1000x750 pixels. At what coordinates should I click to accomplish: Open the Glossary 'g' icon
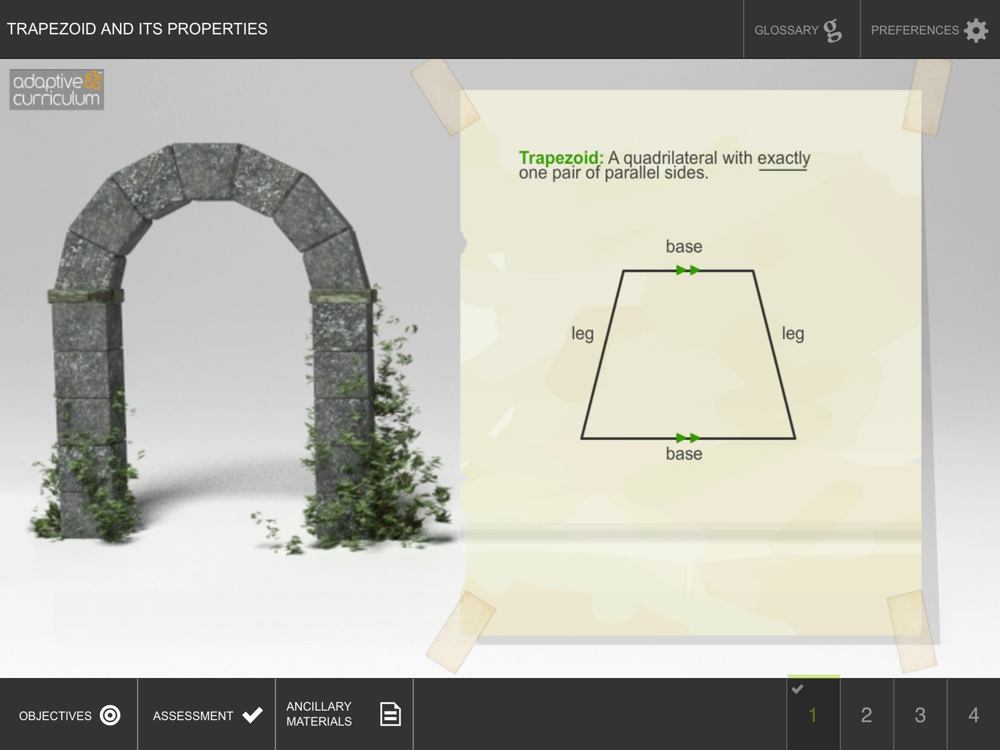[x=832, y=30]
